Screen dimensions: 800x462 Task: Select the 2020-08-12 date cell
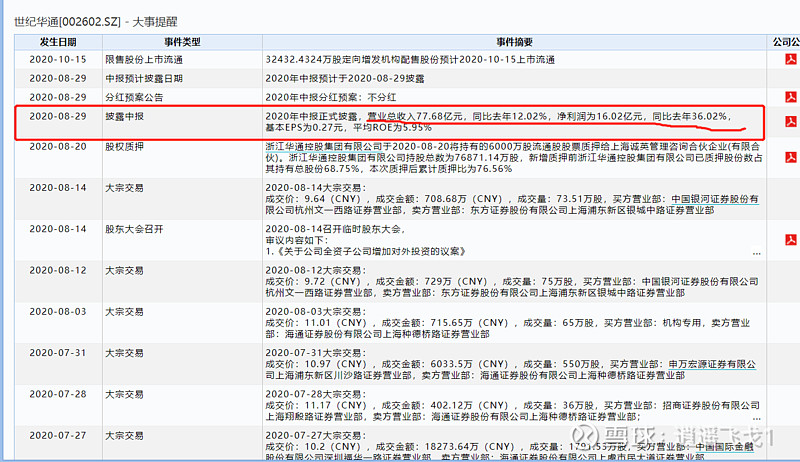point(58,281)
